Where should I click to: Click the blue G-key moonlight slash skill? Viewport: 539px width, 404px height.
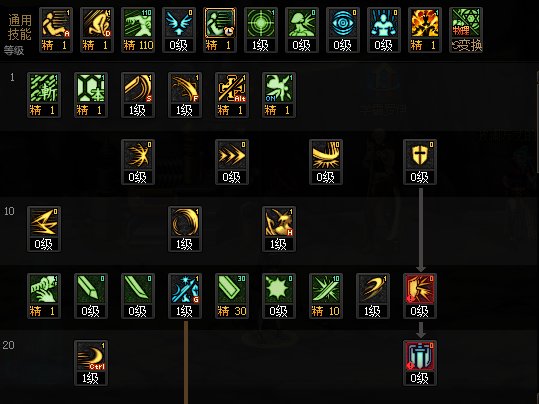coord(185,296)
